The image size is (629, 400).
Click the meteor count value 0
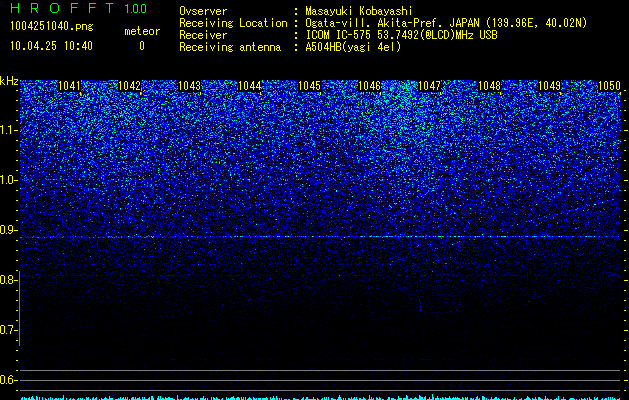pos(142,46)
